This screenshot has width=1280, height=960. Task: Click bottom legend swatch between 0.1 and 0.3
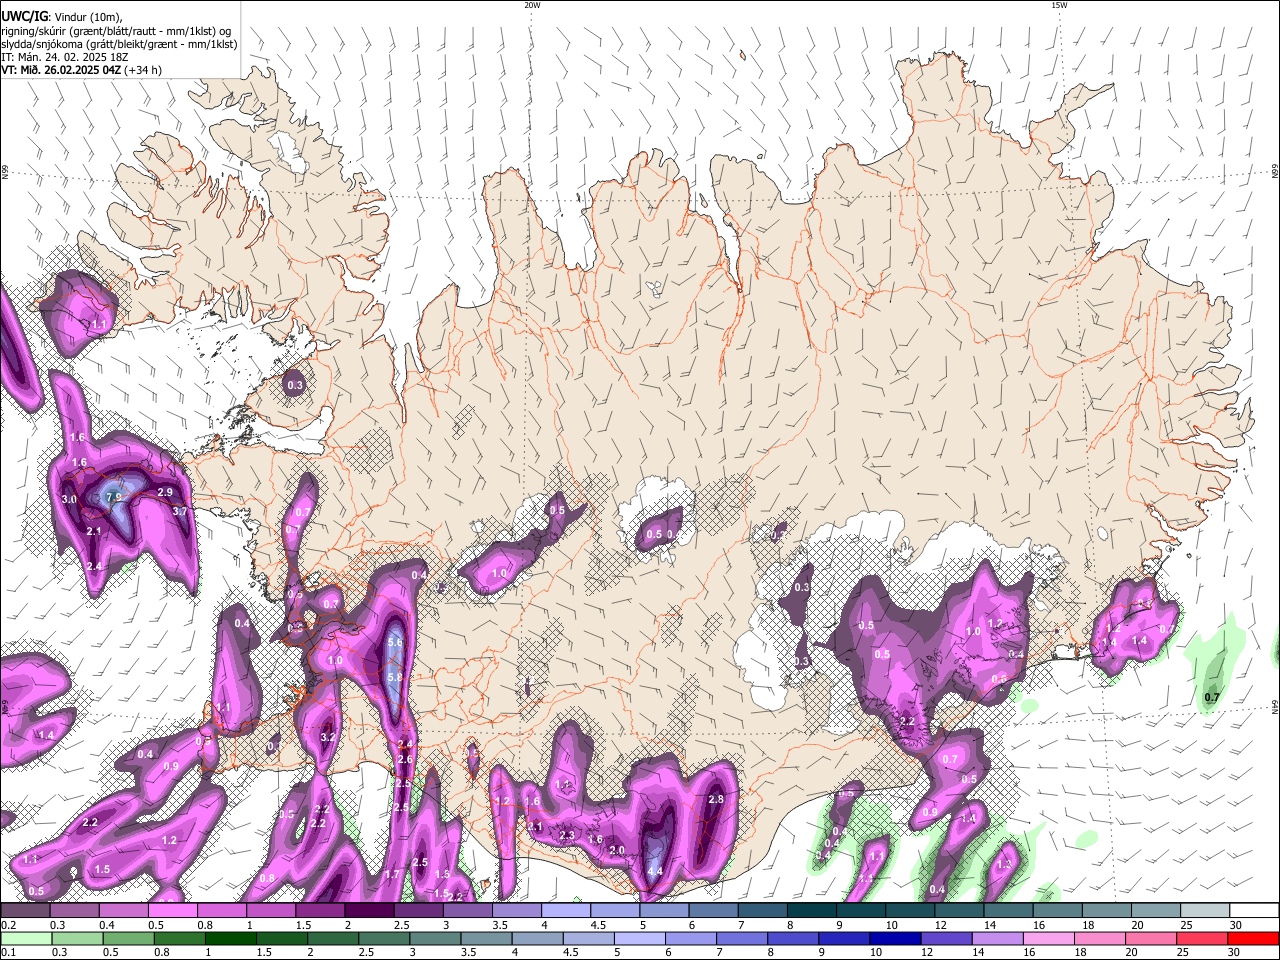click(x=25, y=938)
